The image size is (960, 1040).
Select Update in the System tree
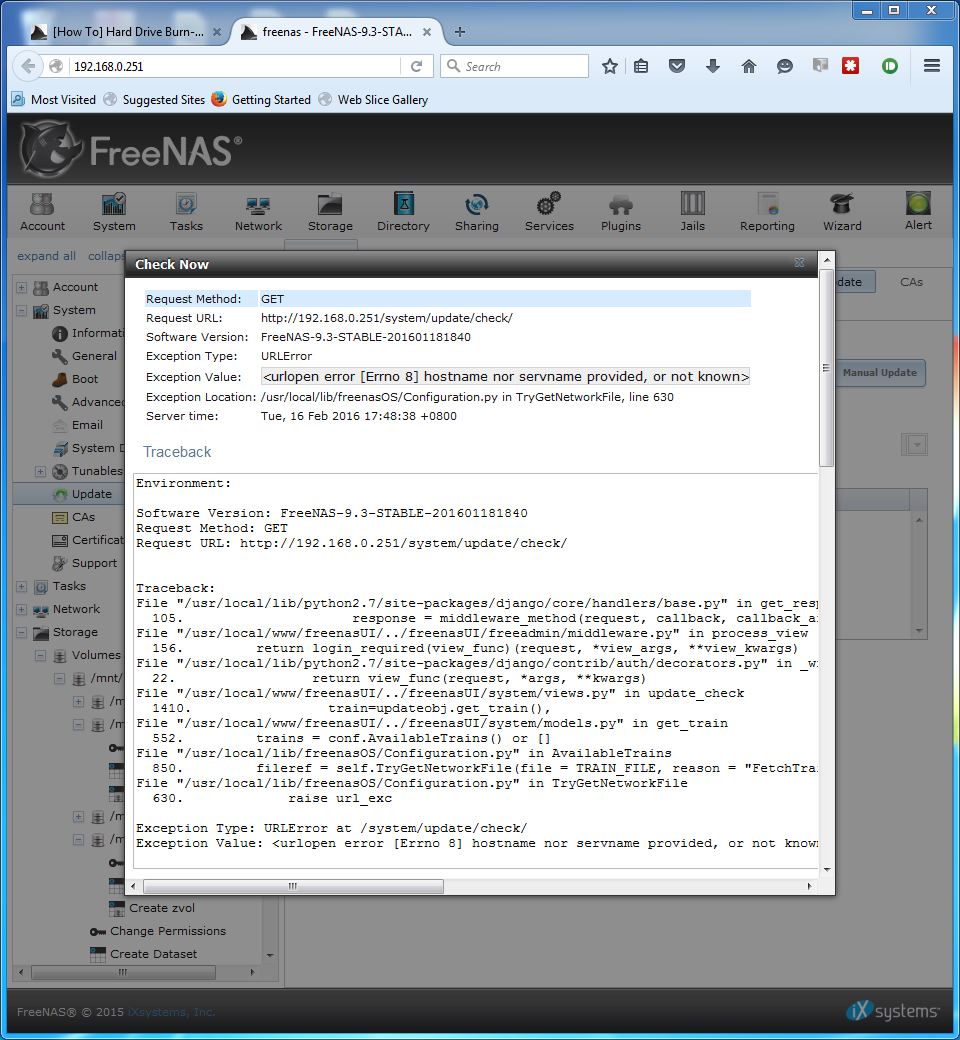[91, 494]
